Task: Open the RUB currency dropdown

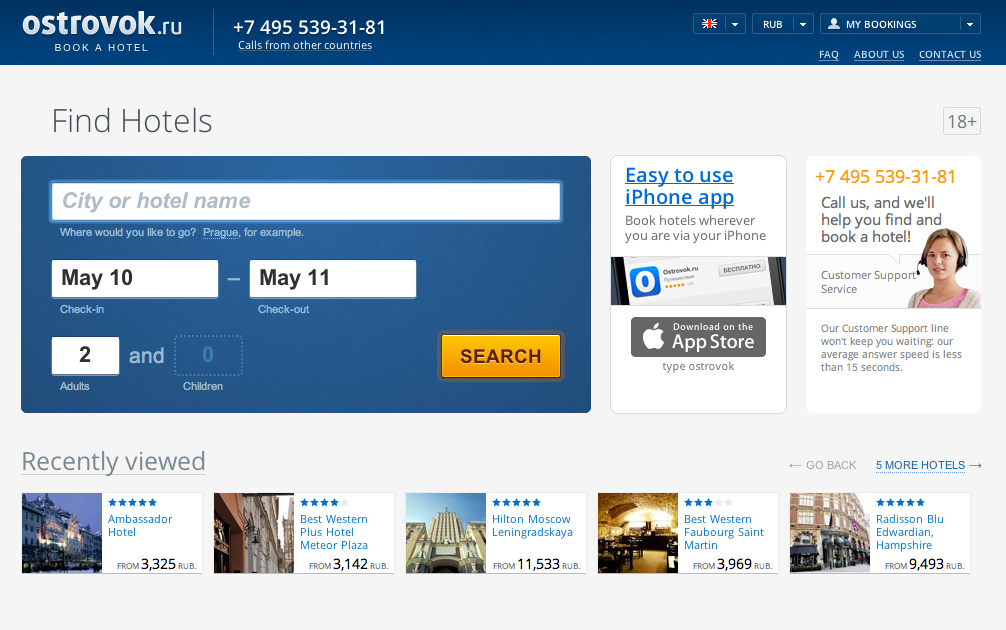Action: pos(783,24)
